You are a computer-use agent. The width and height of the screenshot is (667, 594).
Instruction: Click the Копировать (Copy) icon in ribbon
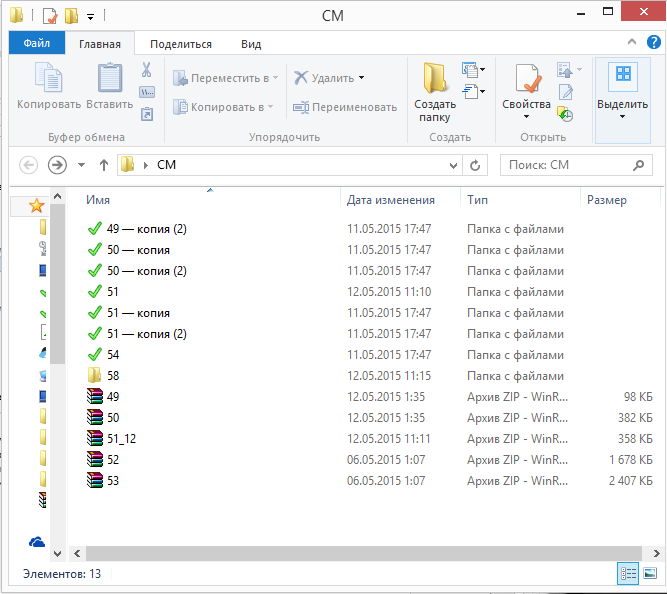tap(48, 80)
